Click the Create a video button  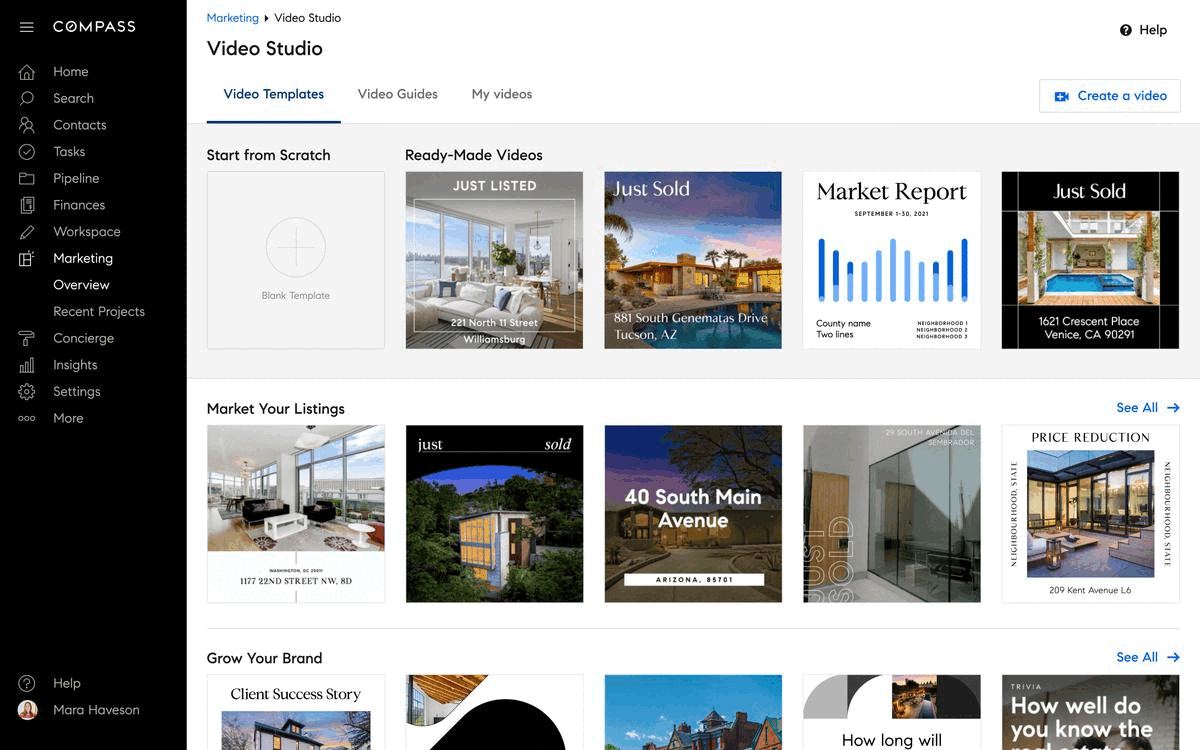click(1110, 96)
